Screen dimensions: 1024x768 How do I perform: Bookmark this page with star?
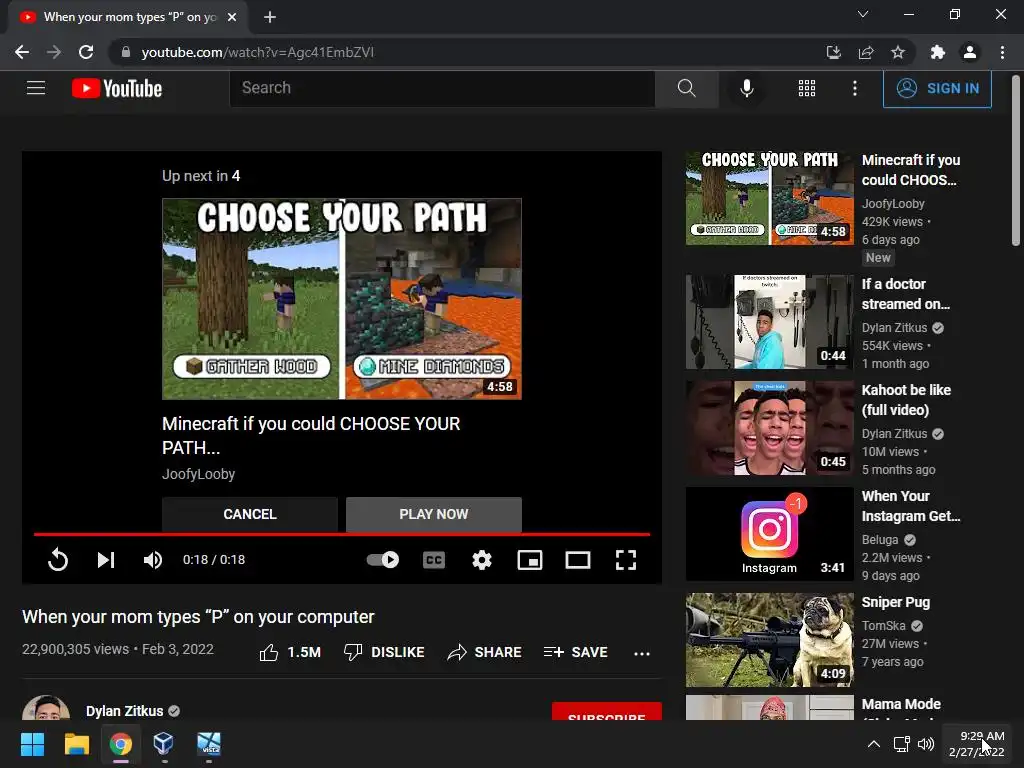pos(898,52)
